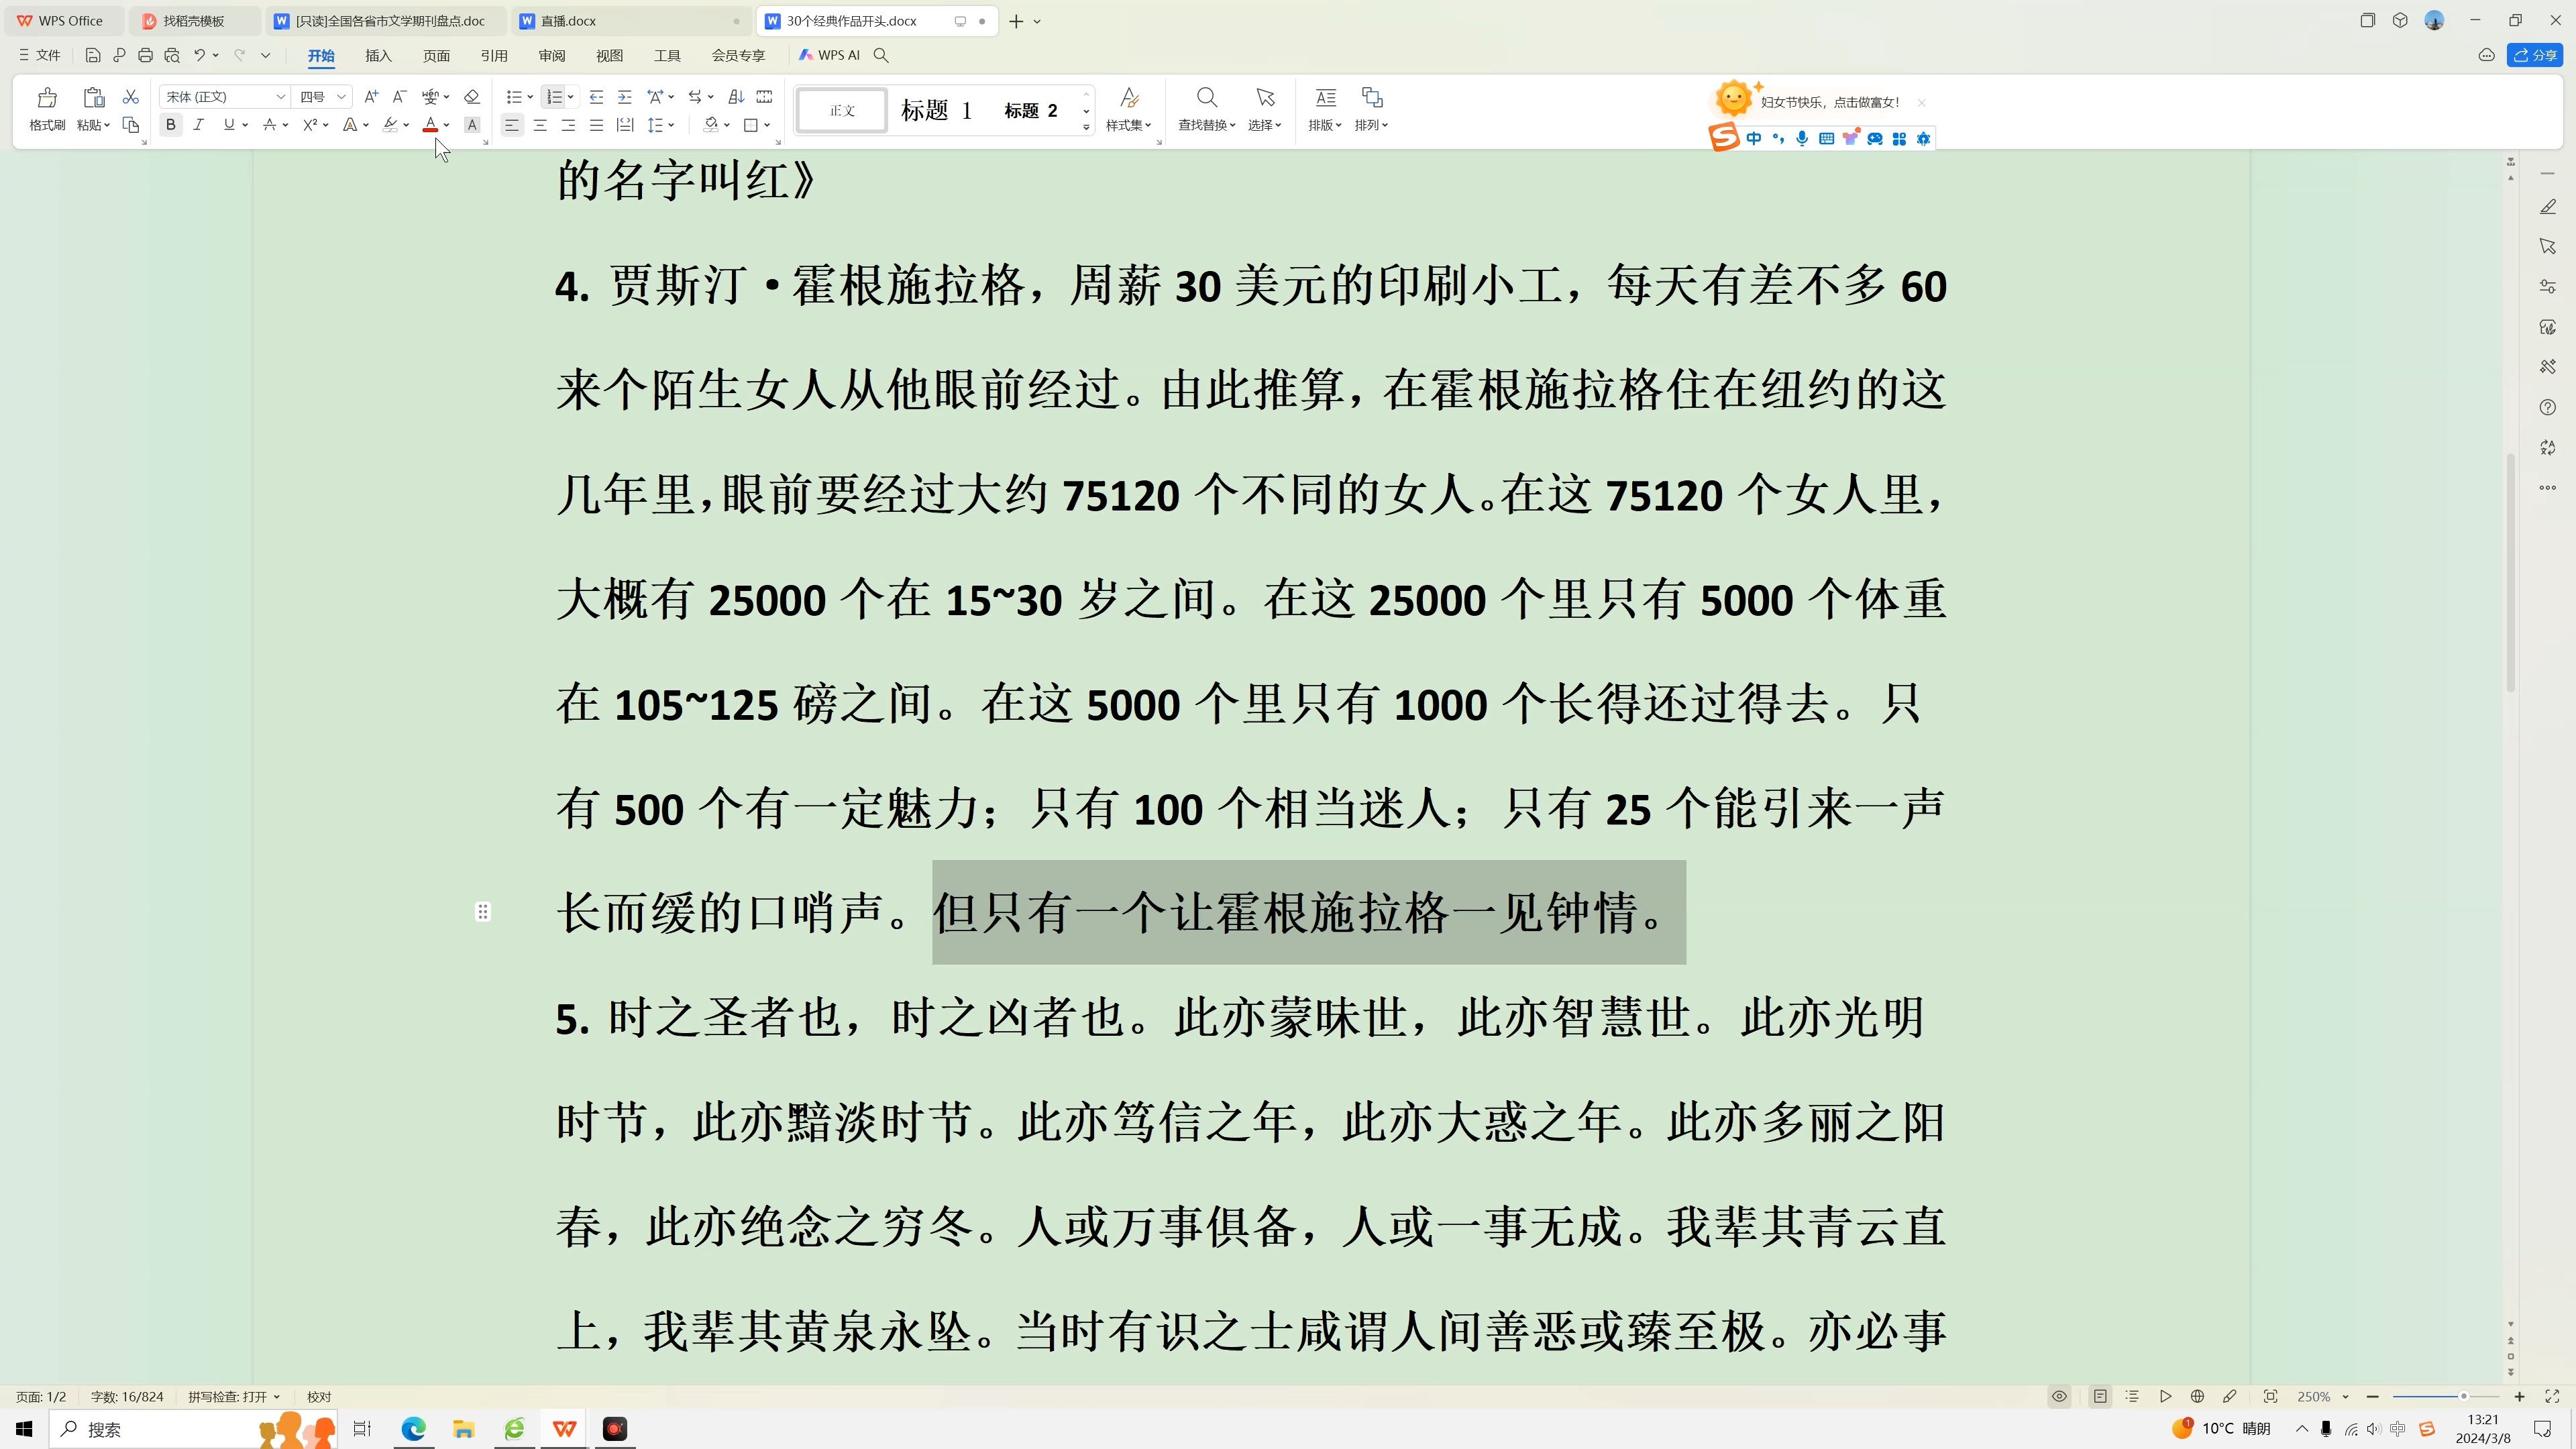The width and height of the screenshot is (2576, 1449).
Task: Click the Undo arrow icon
Action: pyautogui.click(x=199, y=55)
